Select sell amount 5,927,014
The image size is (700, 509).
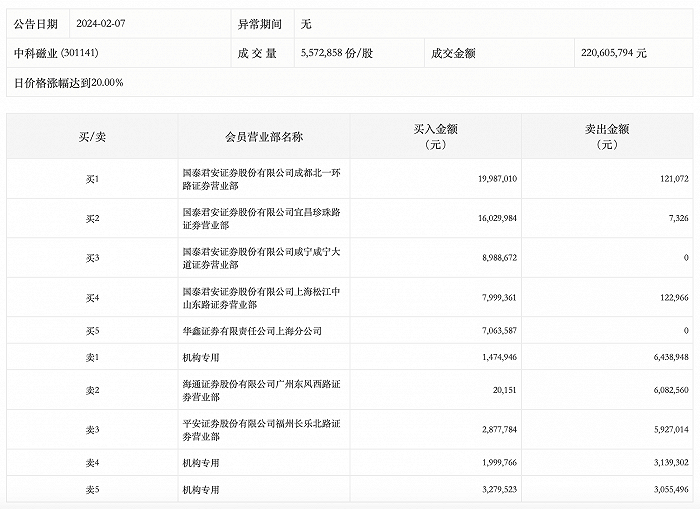click(x=671, y=430)
